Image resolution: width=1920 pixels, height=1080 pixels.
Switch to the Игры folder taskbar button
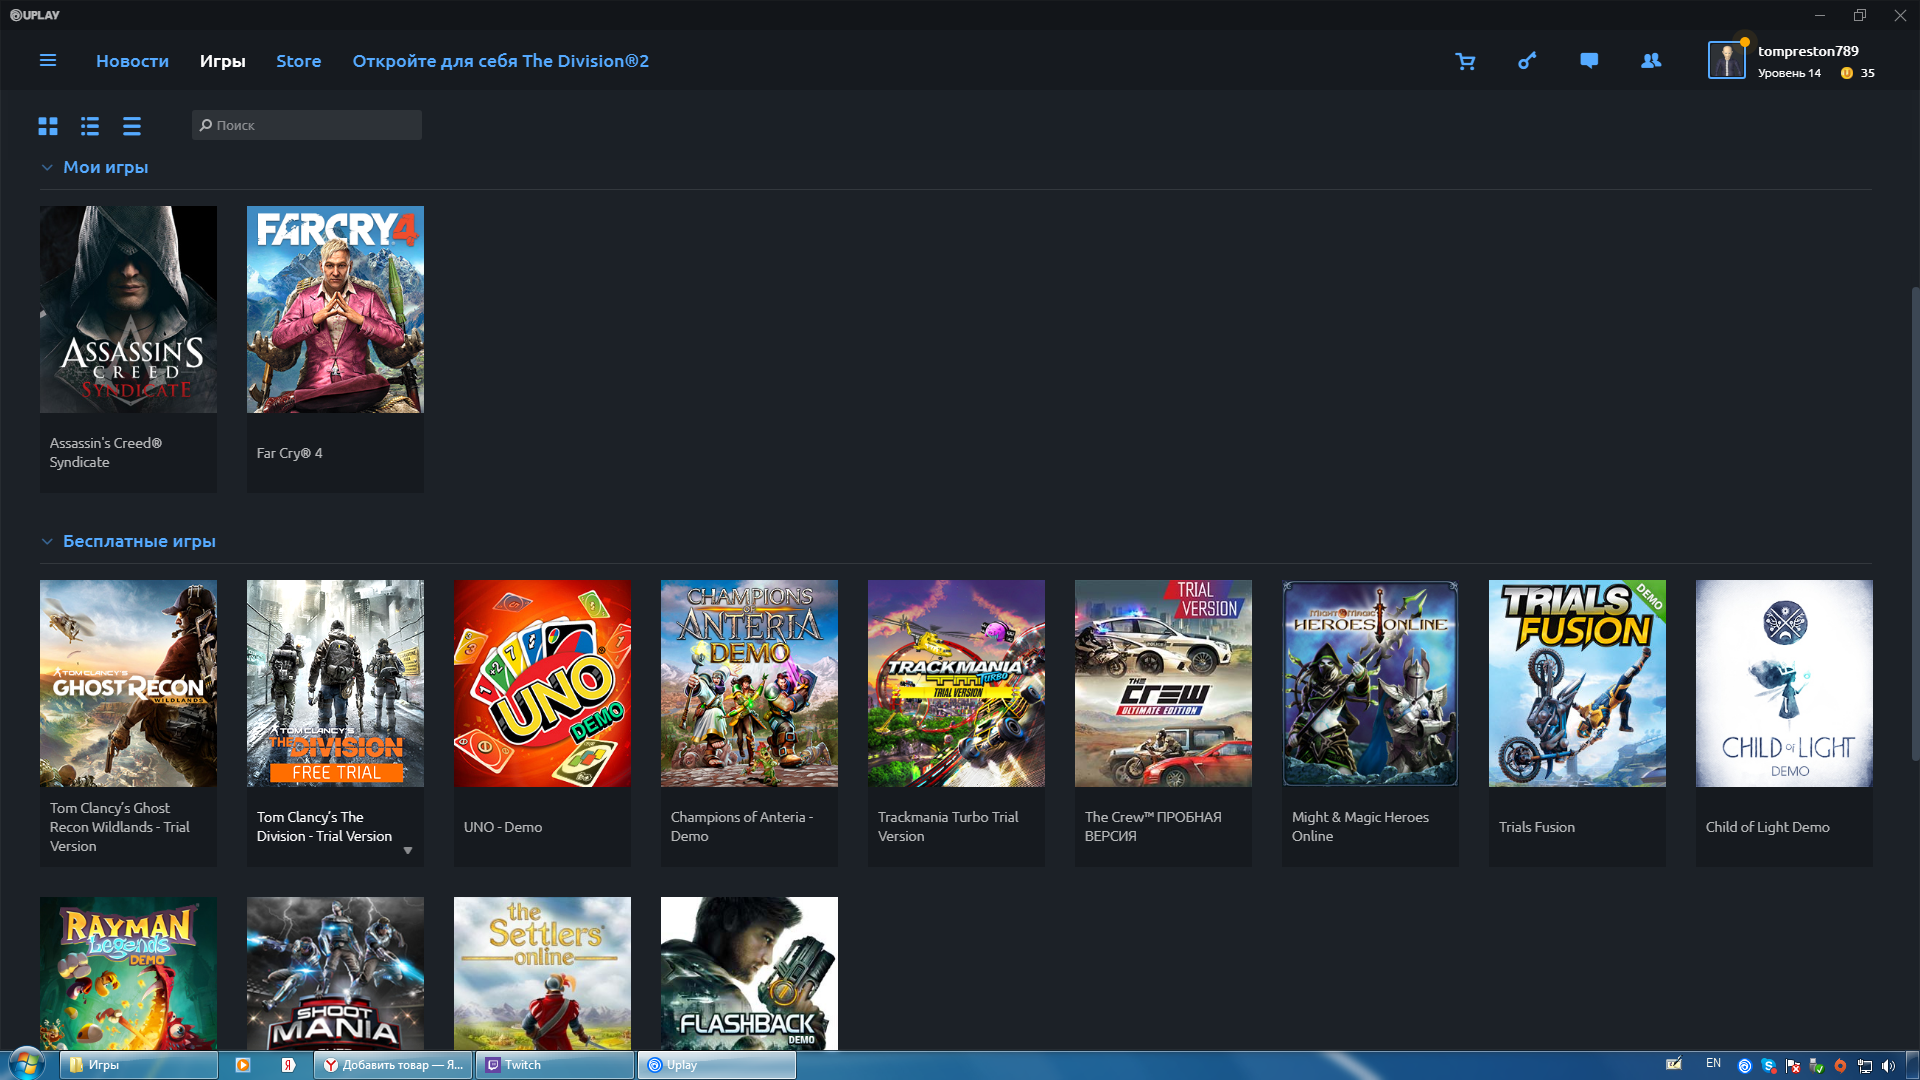139,1065
